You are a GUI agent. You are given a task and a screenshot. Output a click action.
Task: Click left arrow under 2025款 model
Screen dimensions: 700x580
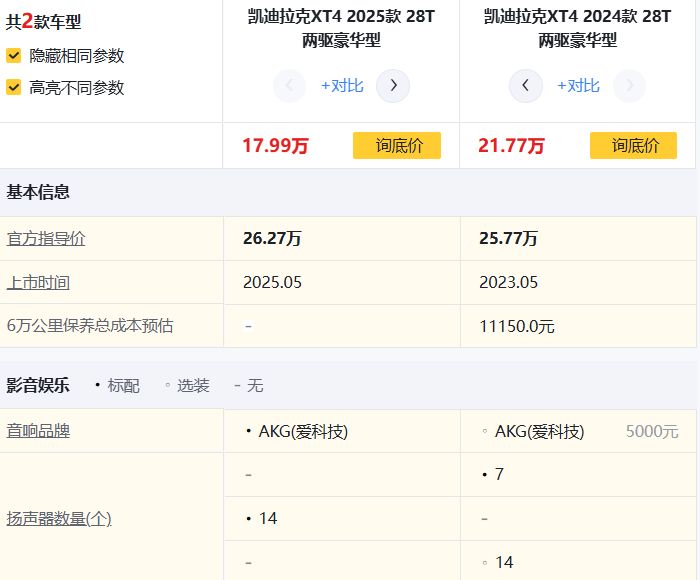pos(289,85)
